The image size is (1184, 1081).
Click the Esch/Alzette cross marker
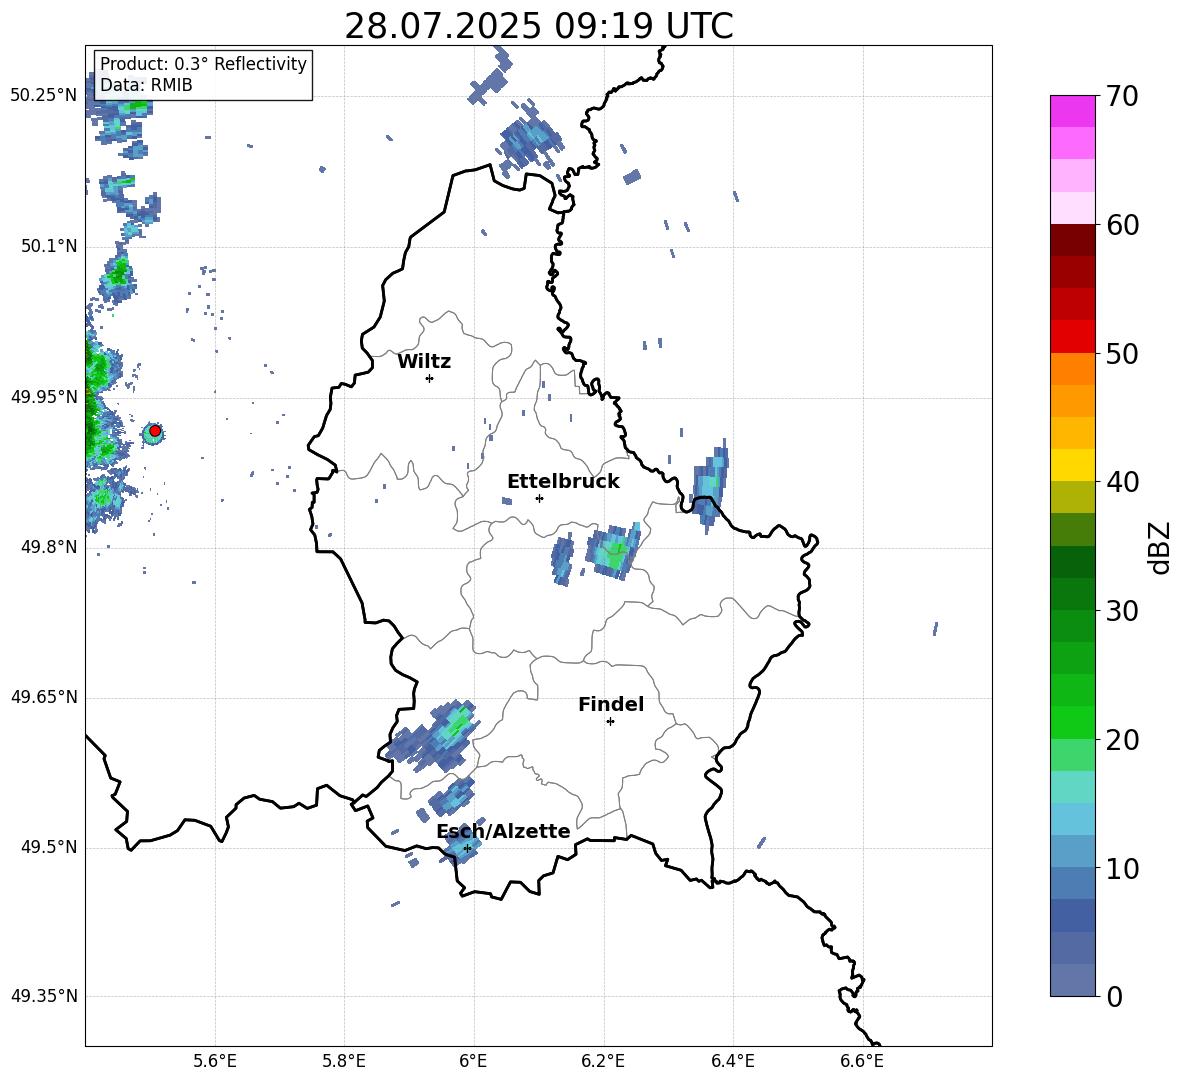click(x=467, y=848)
